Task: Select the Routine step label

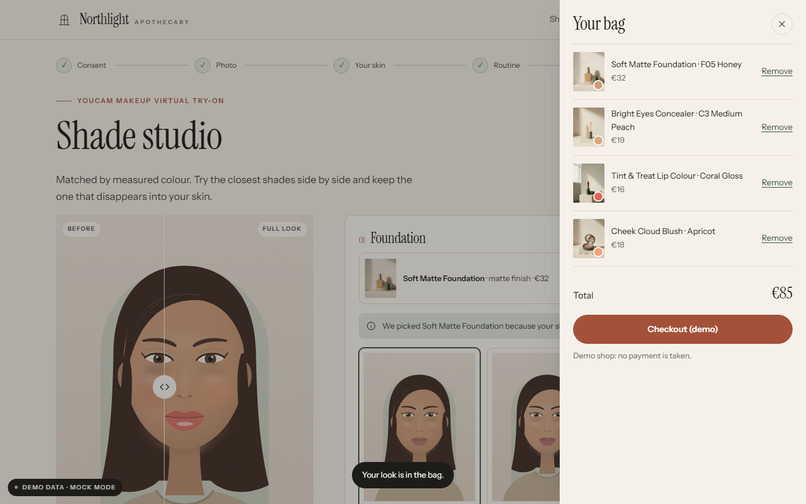Action: tap(506, 65)
